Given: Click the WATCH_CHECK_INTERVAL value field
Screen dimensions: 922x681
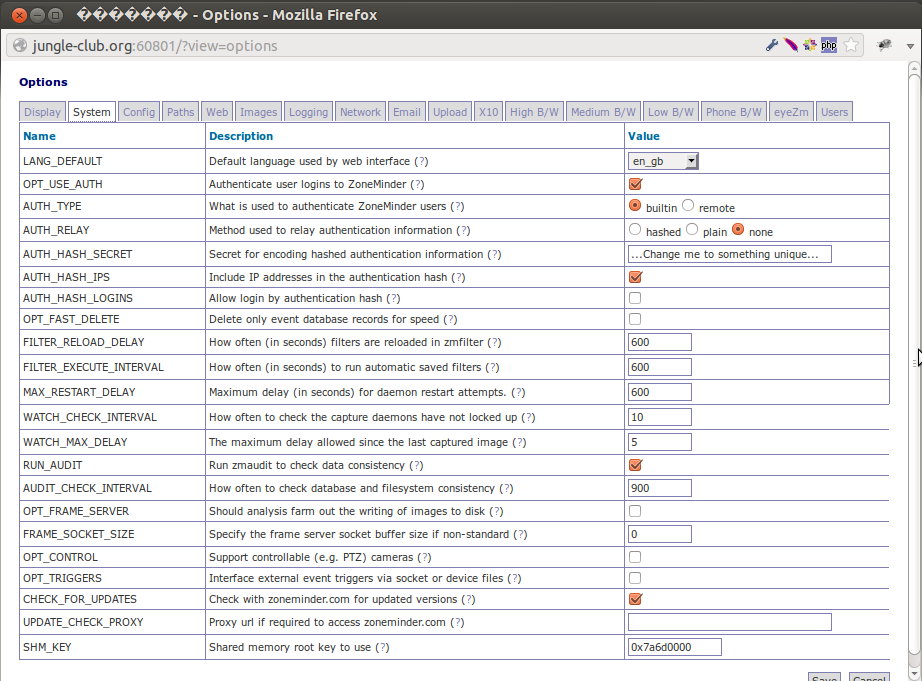Looking at the screenshot, I should (660, 417).
